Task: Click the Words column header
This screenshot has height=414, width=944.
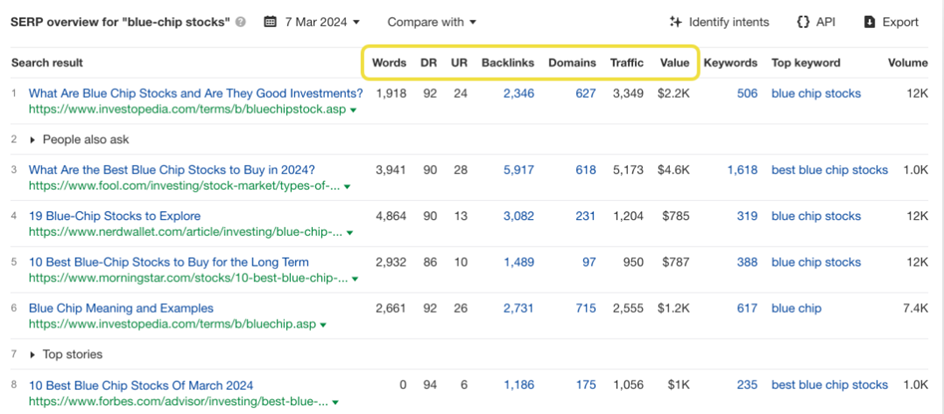Action: coord(389,63)
